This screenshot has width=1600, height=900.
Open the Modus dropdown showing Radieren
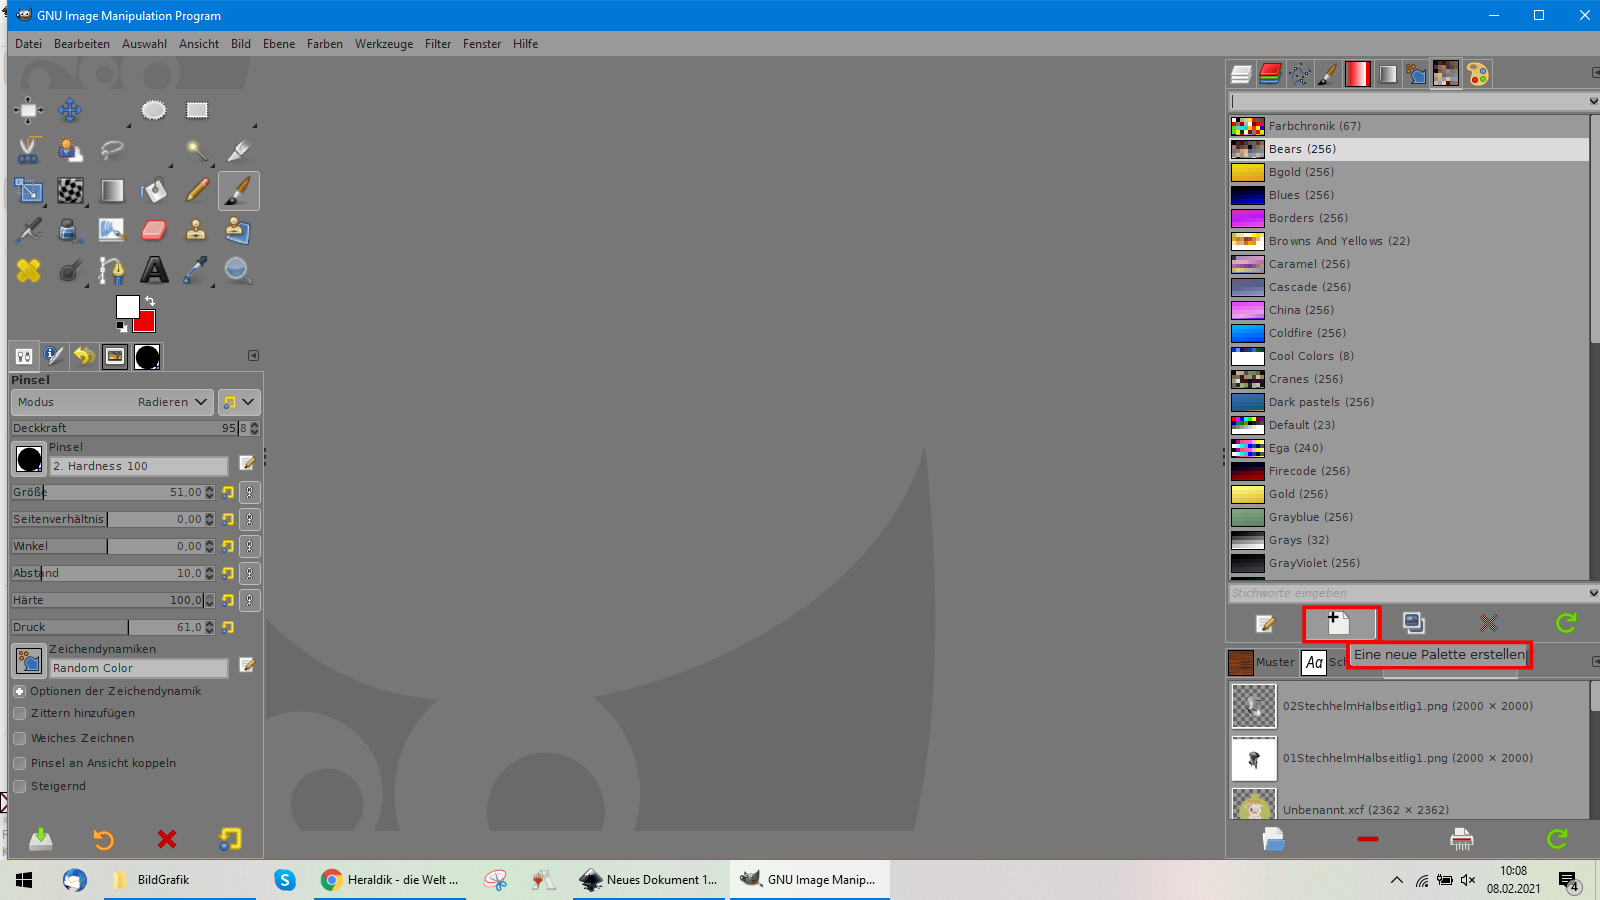click(112, 402)
